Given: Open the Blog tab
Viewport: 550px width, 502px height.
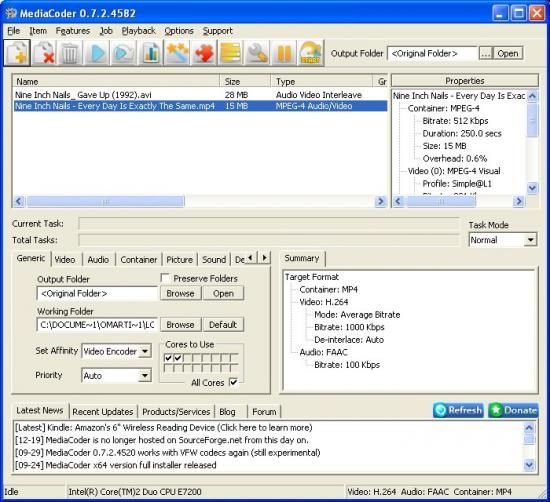Looking at the screenshot, I should (227, 411).
